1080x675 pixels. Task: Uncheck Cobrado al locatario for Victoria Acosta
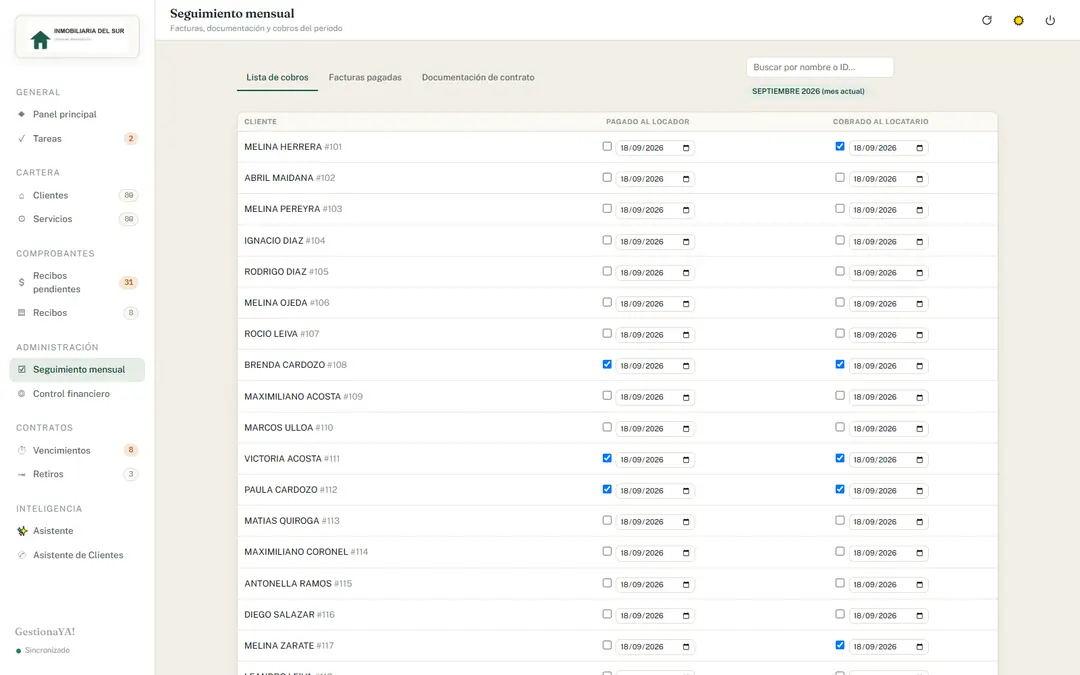[840, 457]
